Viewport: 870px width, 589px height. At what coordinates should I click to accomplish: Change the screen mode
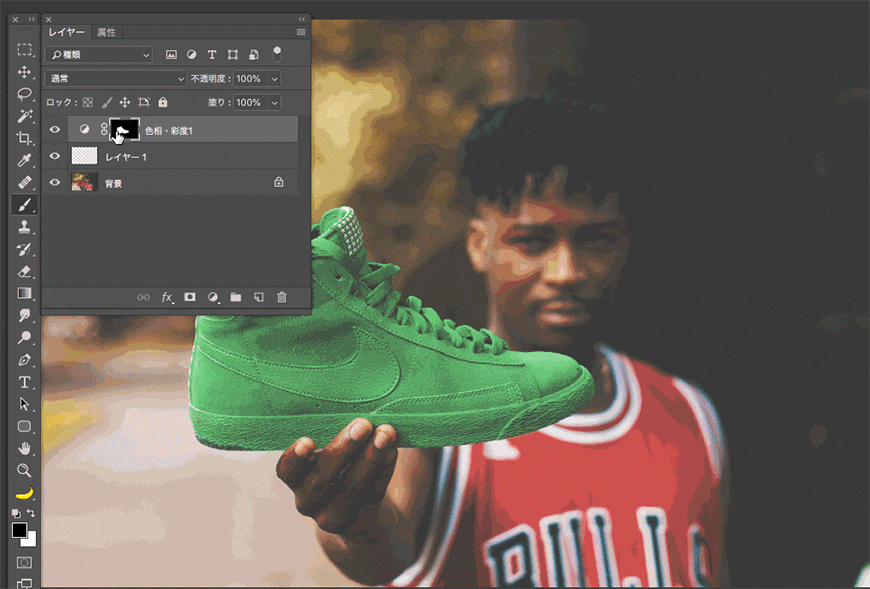24,583
